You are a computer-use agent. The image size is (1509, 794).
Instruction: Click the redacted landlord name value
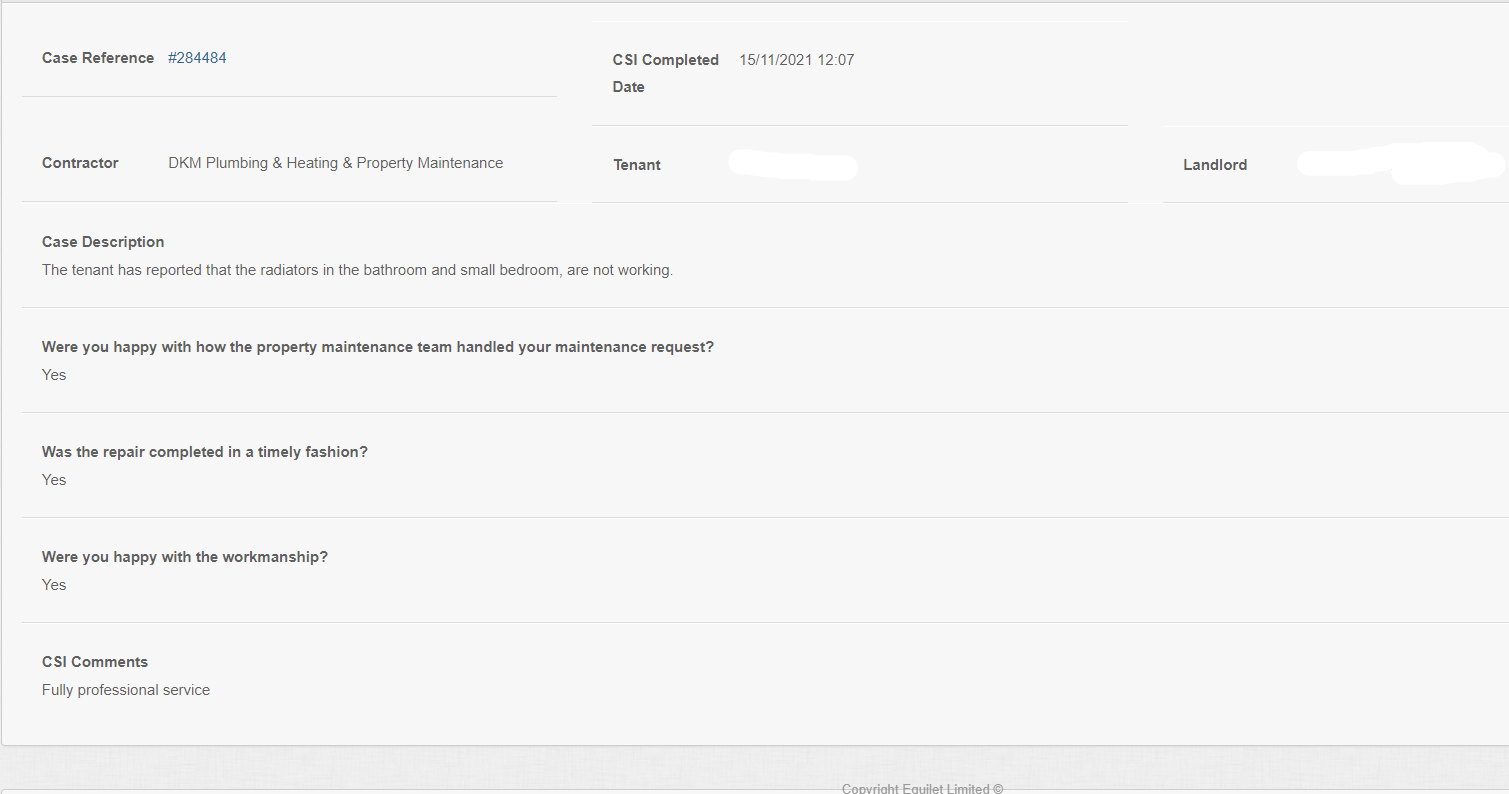(1400, 163)
